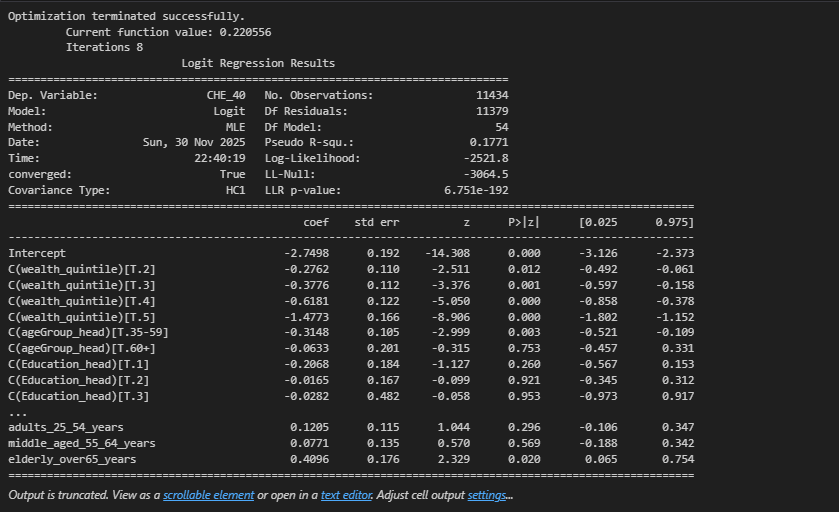This screenshot has height=512, width=839.
Task: Click the 'std err' column header
Action: 377,221
